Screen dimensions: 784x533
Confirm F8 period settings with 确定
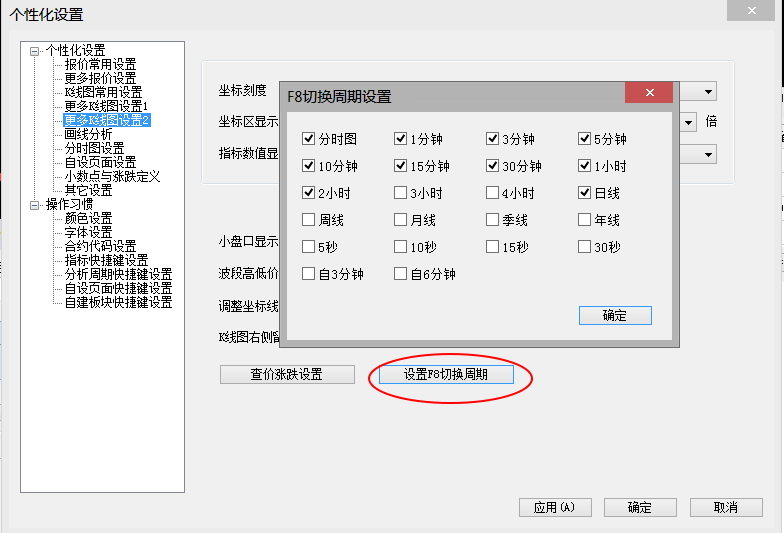(615, 316)
